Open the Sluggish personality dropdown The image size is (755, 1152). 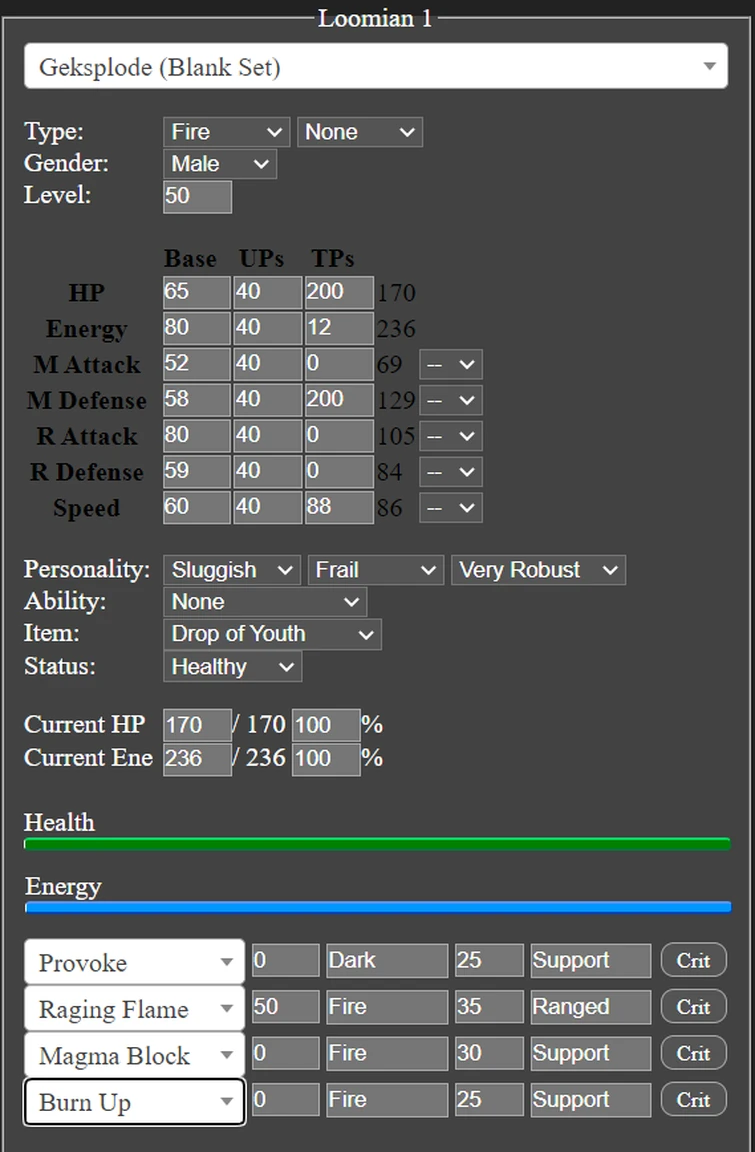pos(231,570)
